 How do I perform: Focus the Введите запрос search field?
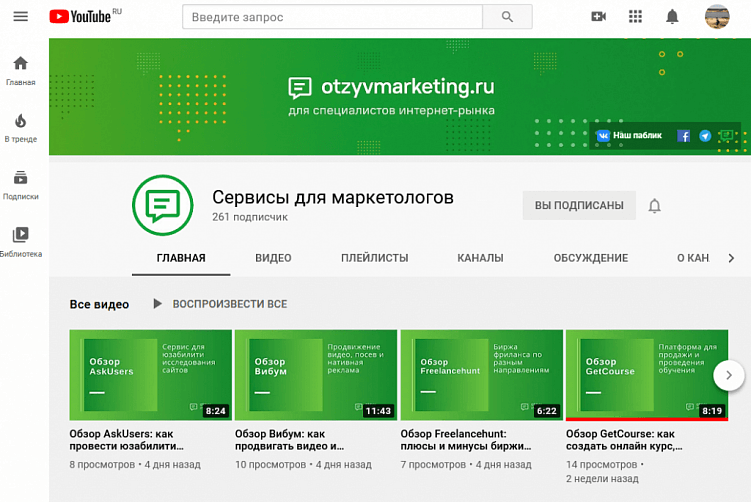(332, 17)
